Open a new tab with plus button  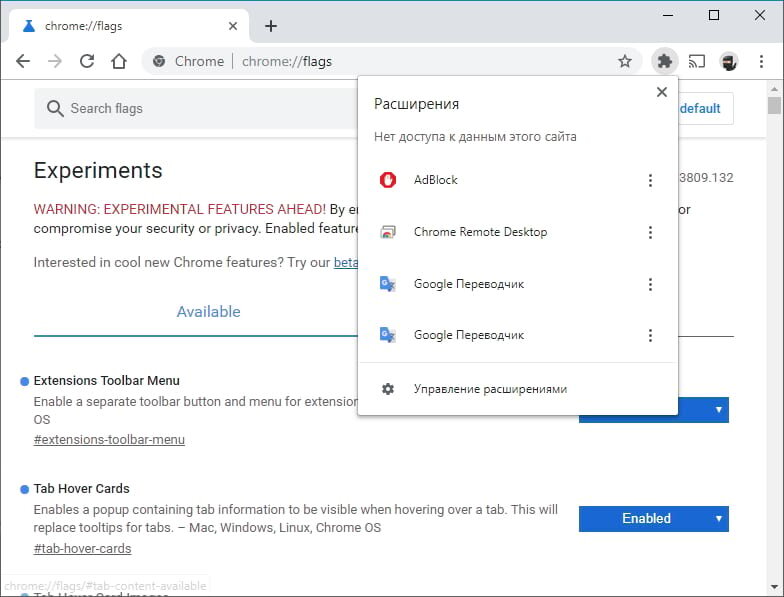point(271,26)
